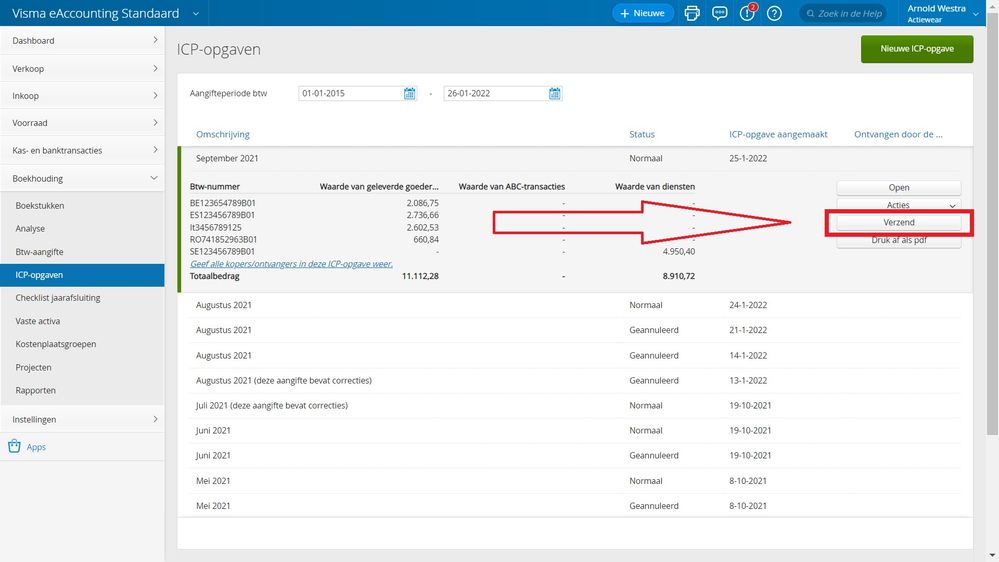The image size is (999, 562).
Task: Click the help question mark icon
Action: (774, 13)
